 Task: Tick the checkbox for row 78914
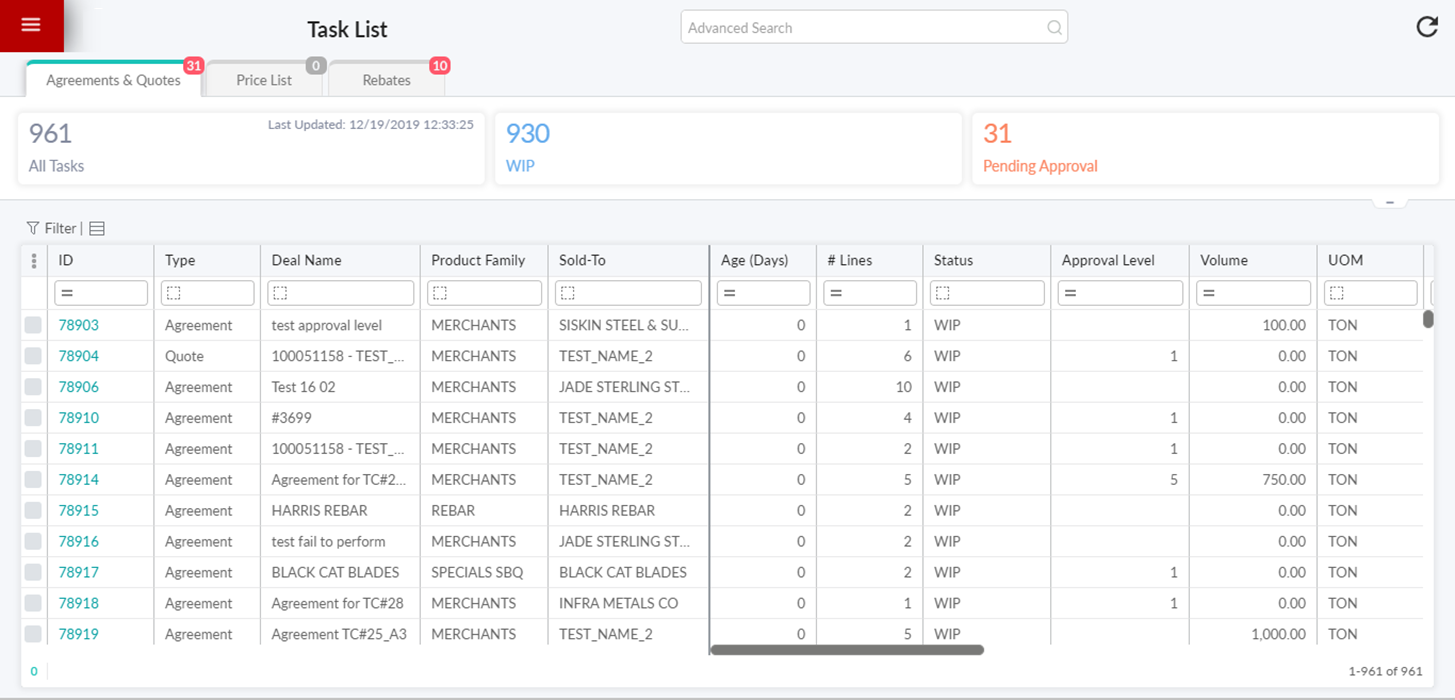coord(34,480)
